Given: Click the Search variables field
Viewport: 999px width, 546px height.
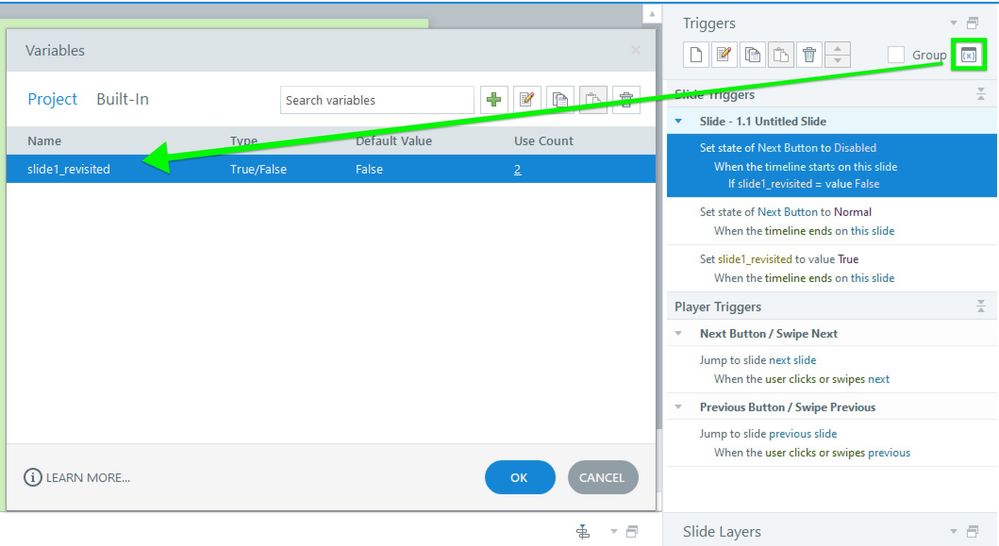Looking at the screenshot, I should pyautogui.click(x=377, y=100).
